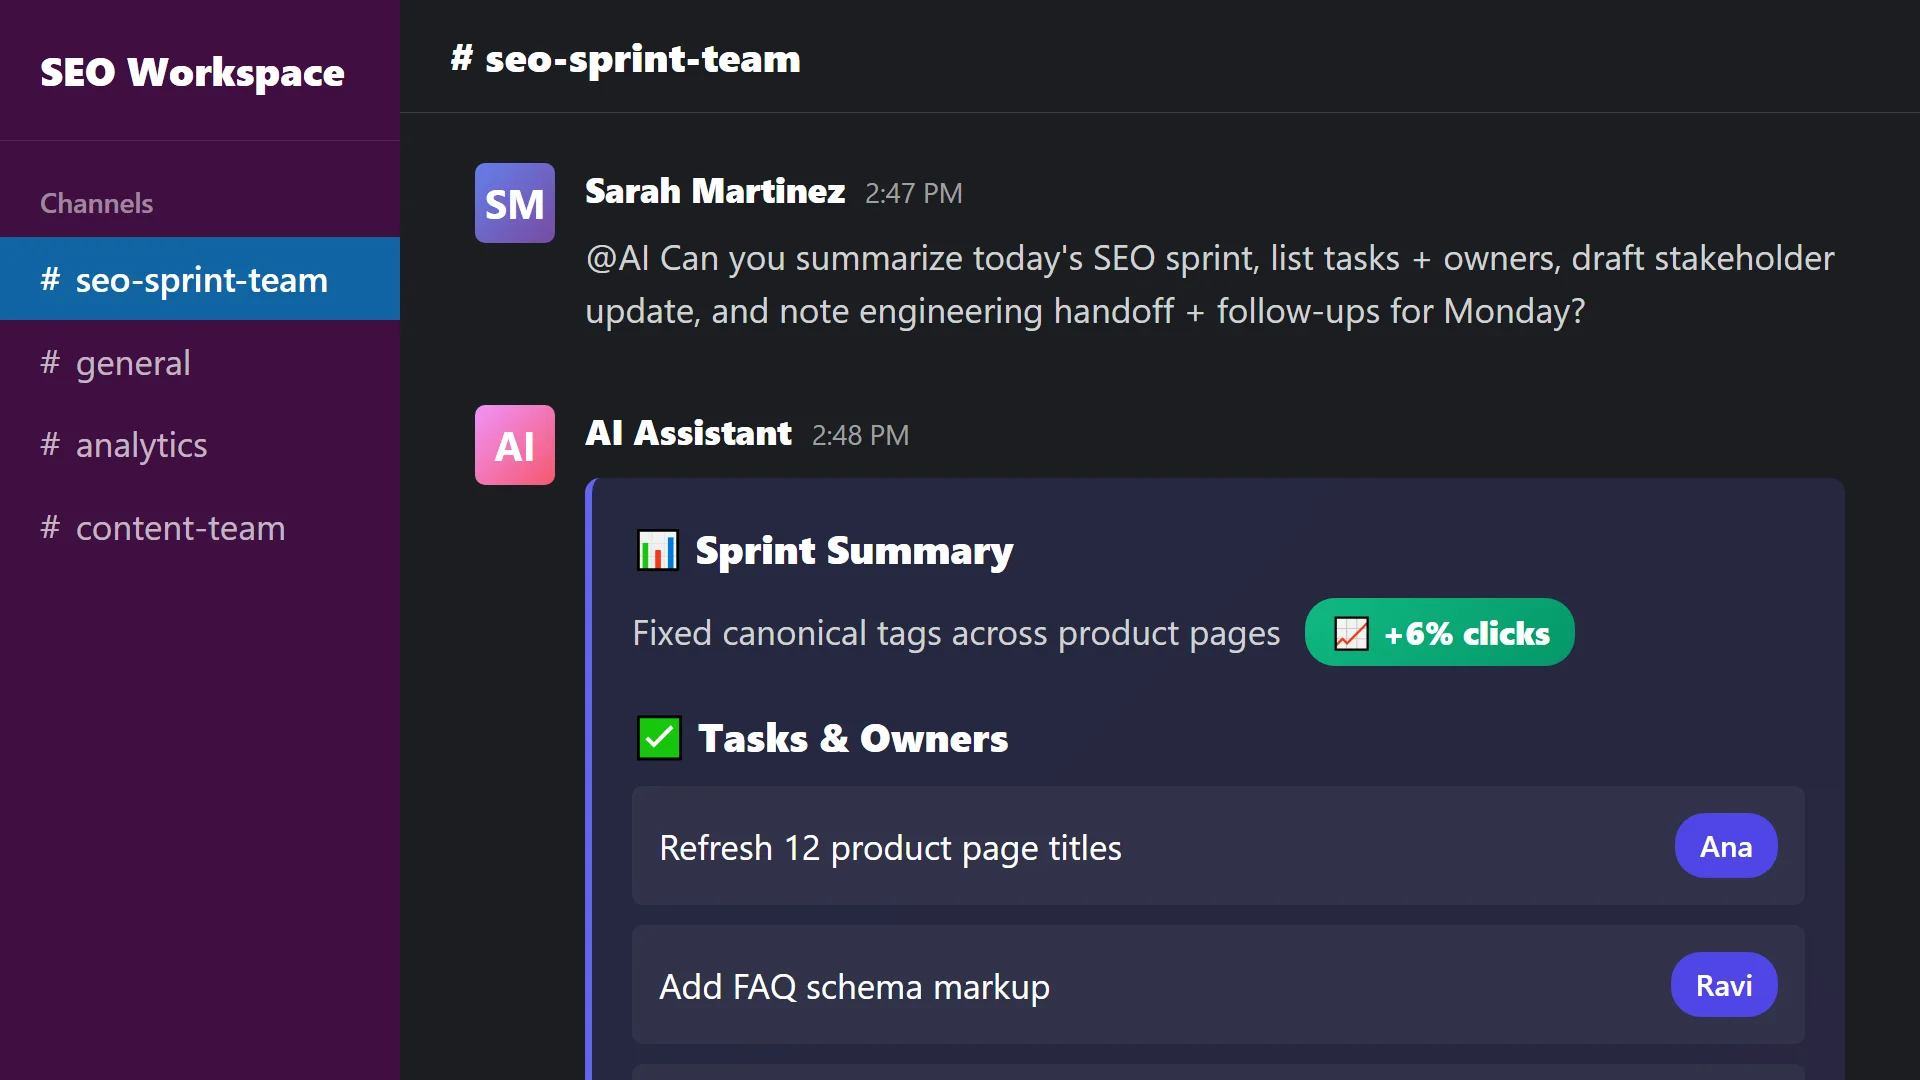
Task: Select the Add FAQ schema markup task
Action: 1218,985
